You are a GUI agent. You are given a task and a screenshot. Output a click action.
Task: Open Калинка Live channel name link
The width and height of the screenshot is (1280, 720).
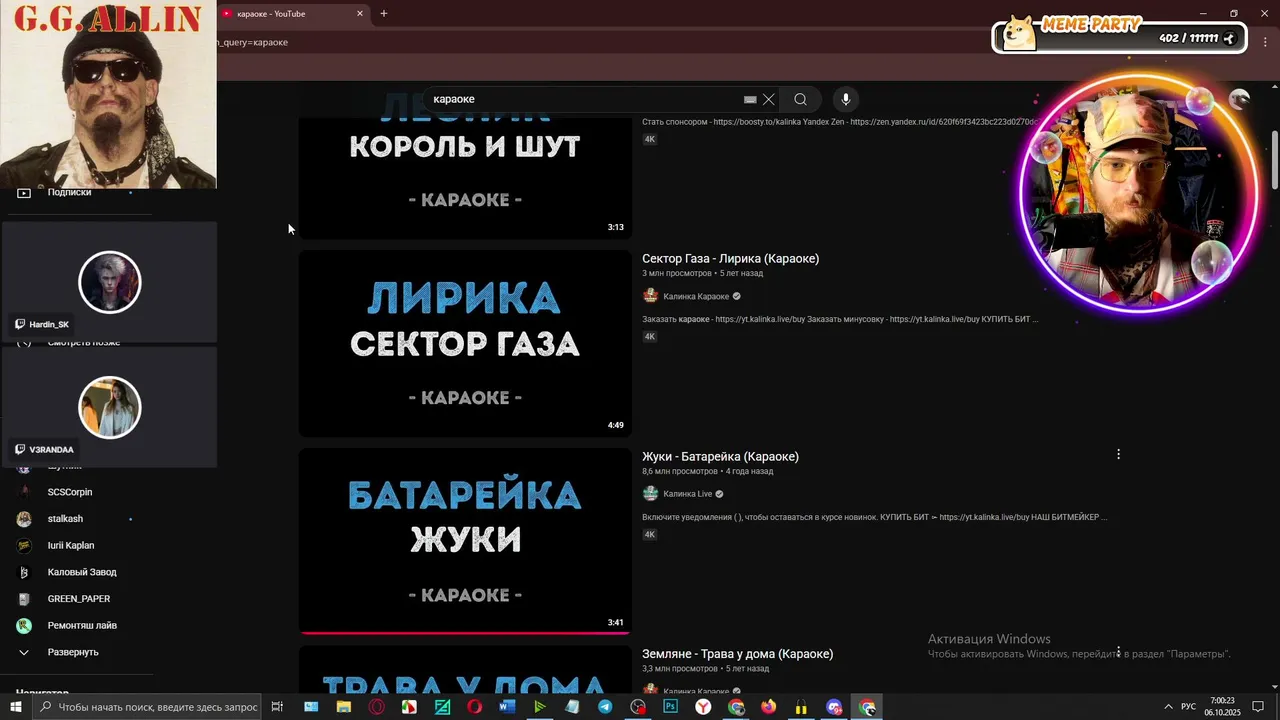[688, 494]
